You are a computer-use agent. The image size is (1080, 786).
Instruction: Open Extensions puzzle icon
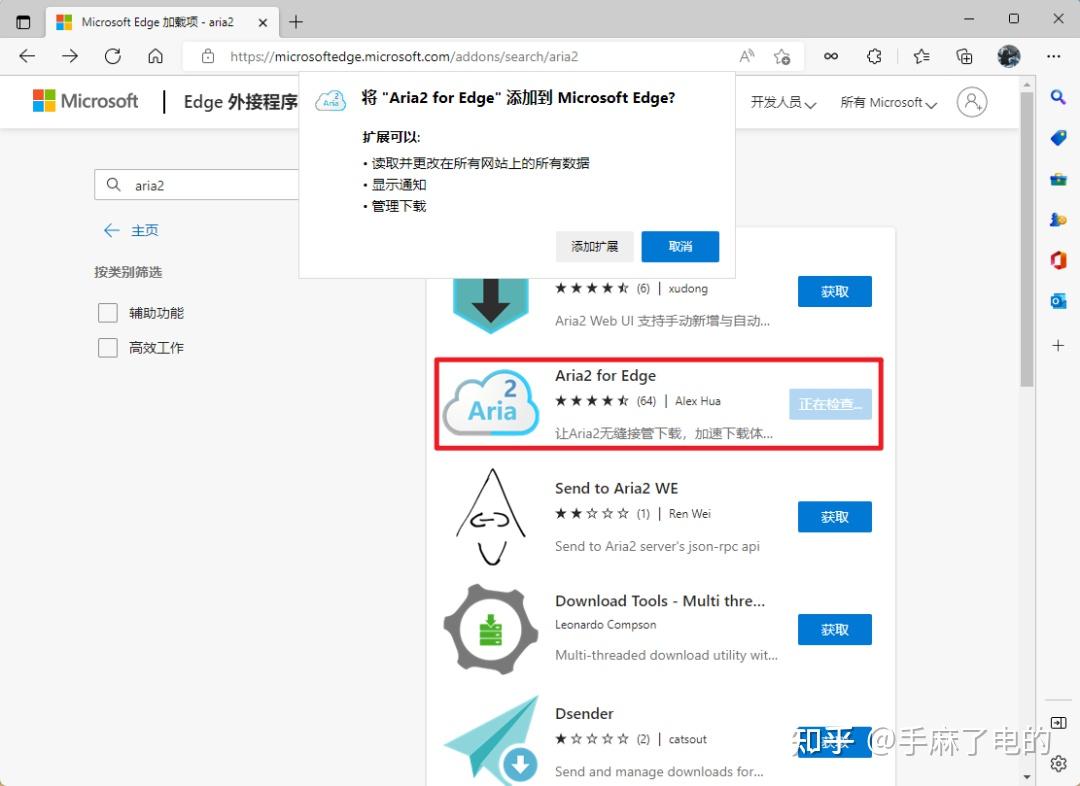click(874, 56)
